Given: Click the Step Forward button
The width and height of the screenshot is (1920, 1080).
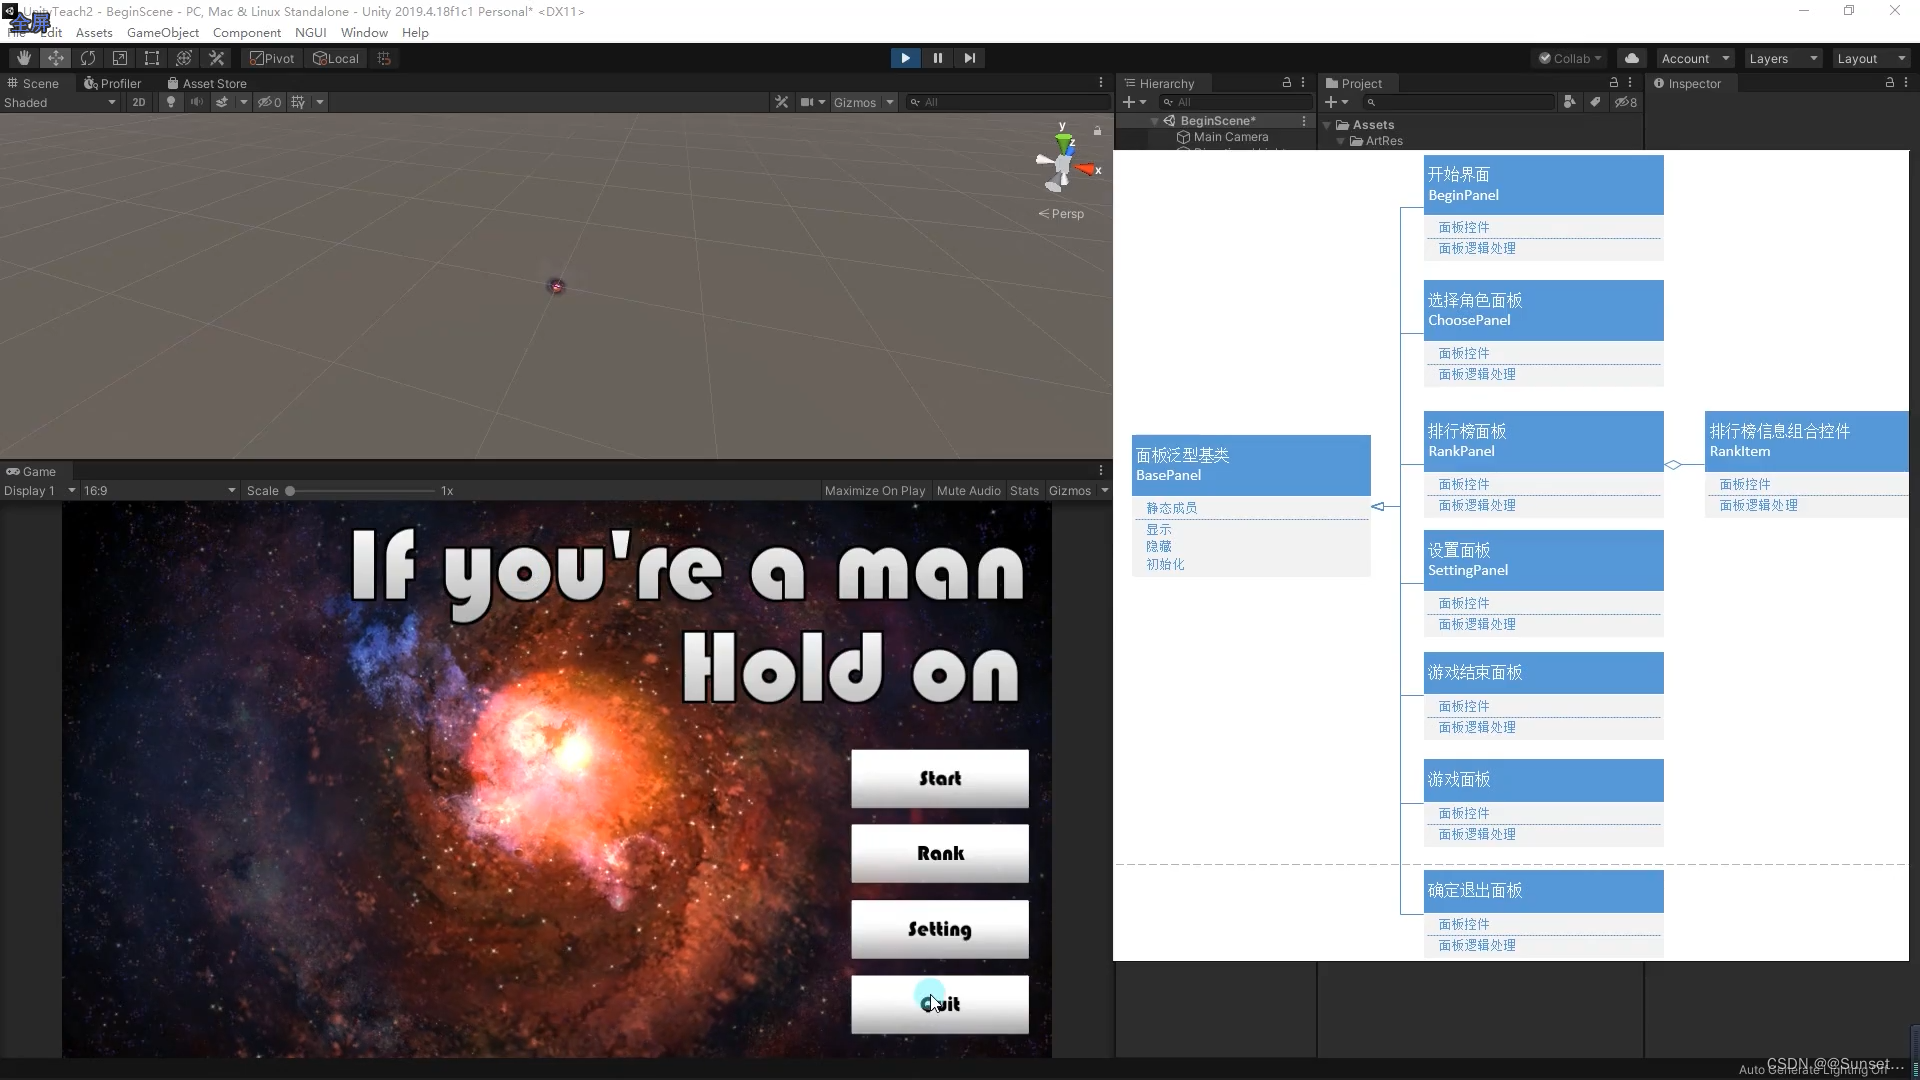Looking at the screenshot, I should 969,58.
